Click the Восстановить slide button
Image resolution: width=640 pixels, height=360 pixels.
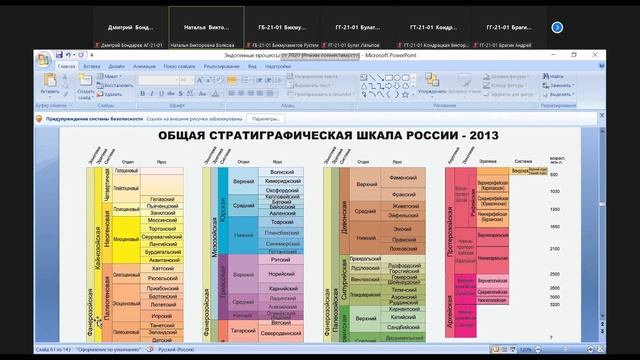tap(115, 85)
